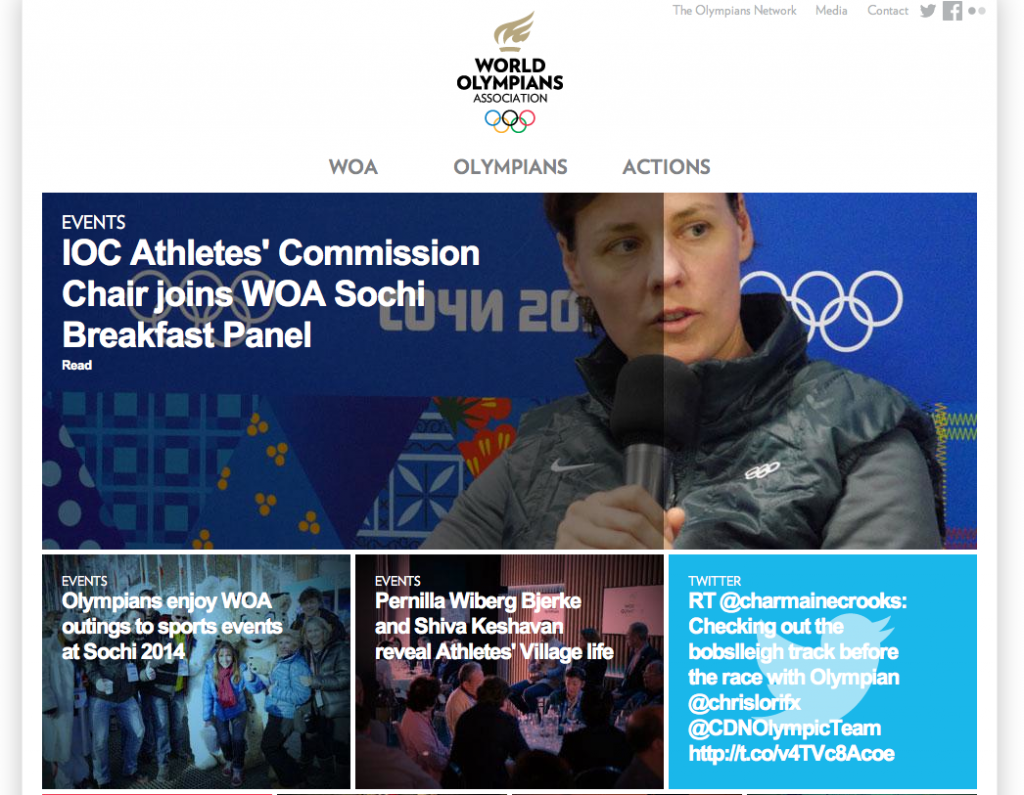Click the @chrislorifx mention in tweet
The image size is (1024, 795).
point(744,703)
